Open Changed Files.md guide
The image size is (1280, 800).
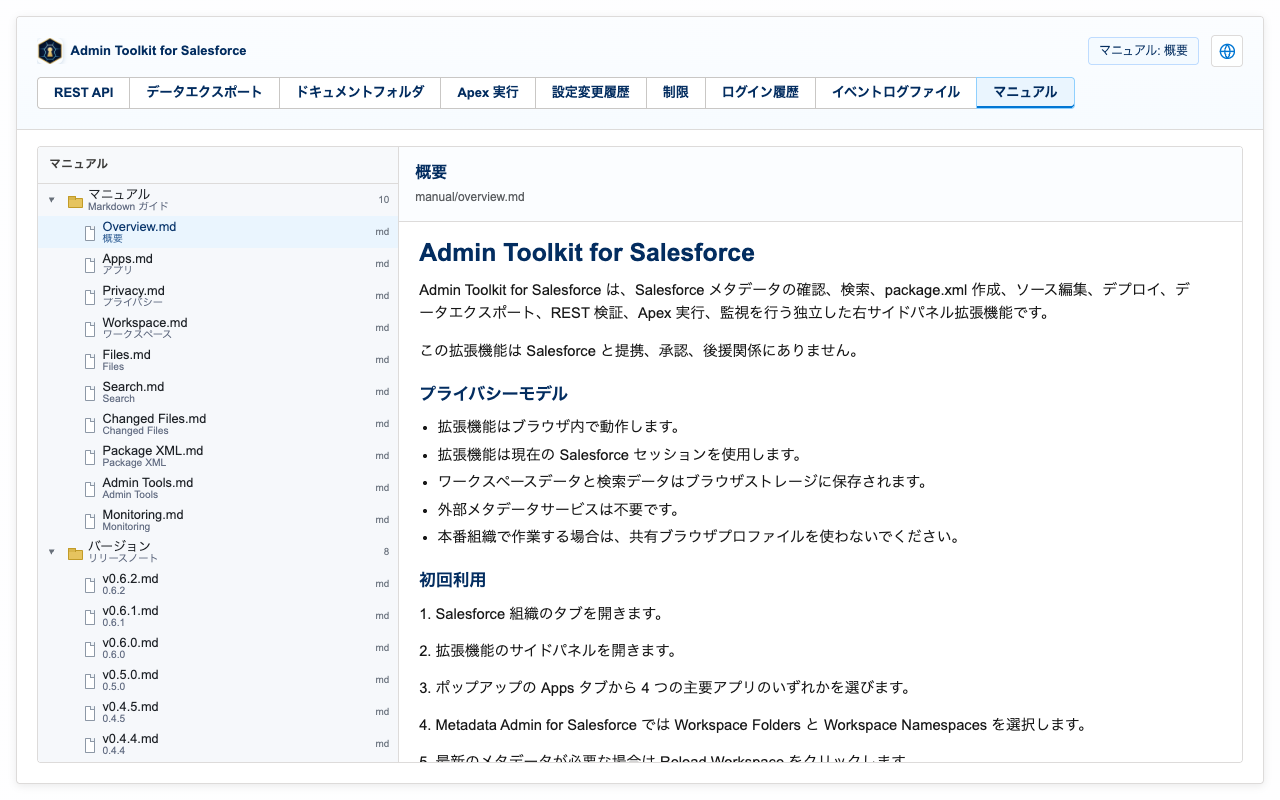tap(218, 424)
